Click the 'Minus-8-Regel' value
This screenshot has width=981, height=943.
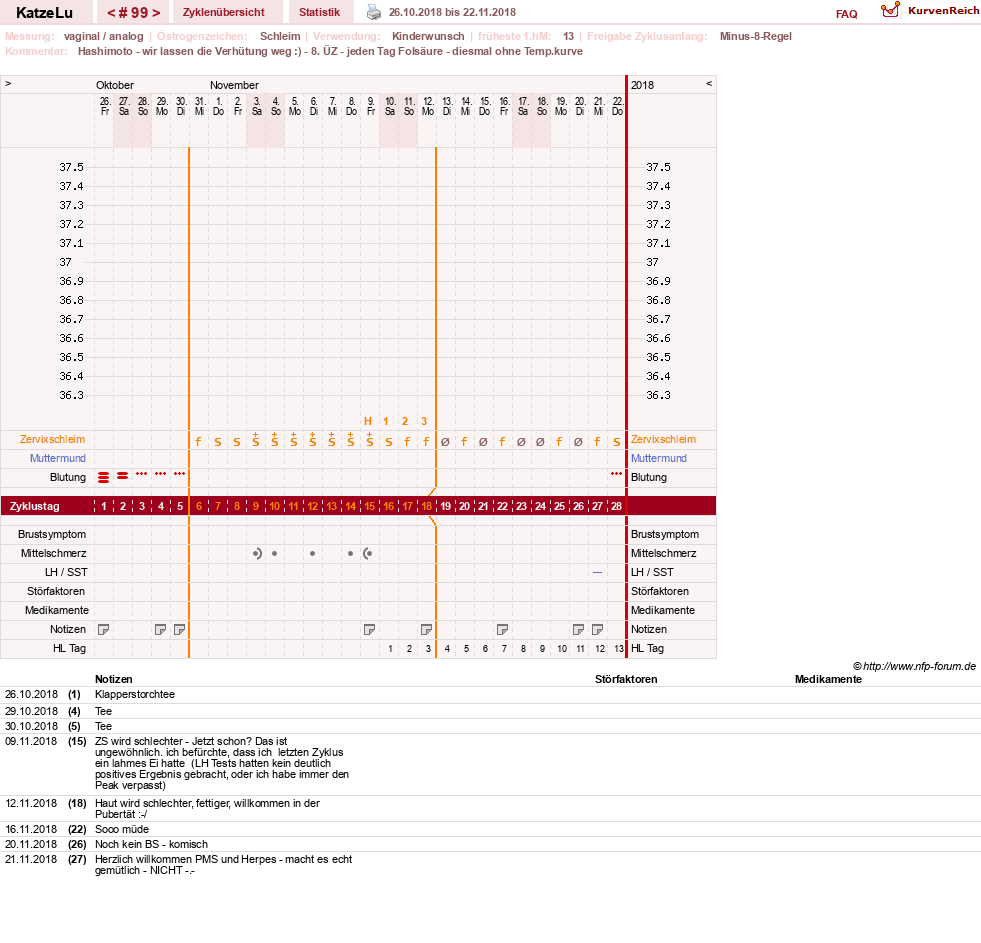755,36
